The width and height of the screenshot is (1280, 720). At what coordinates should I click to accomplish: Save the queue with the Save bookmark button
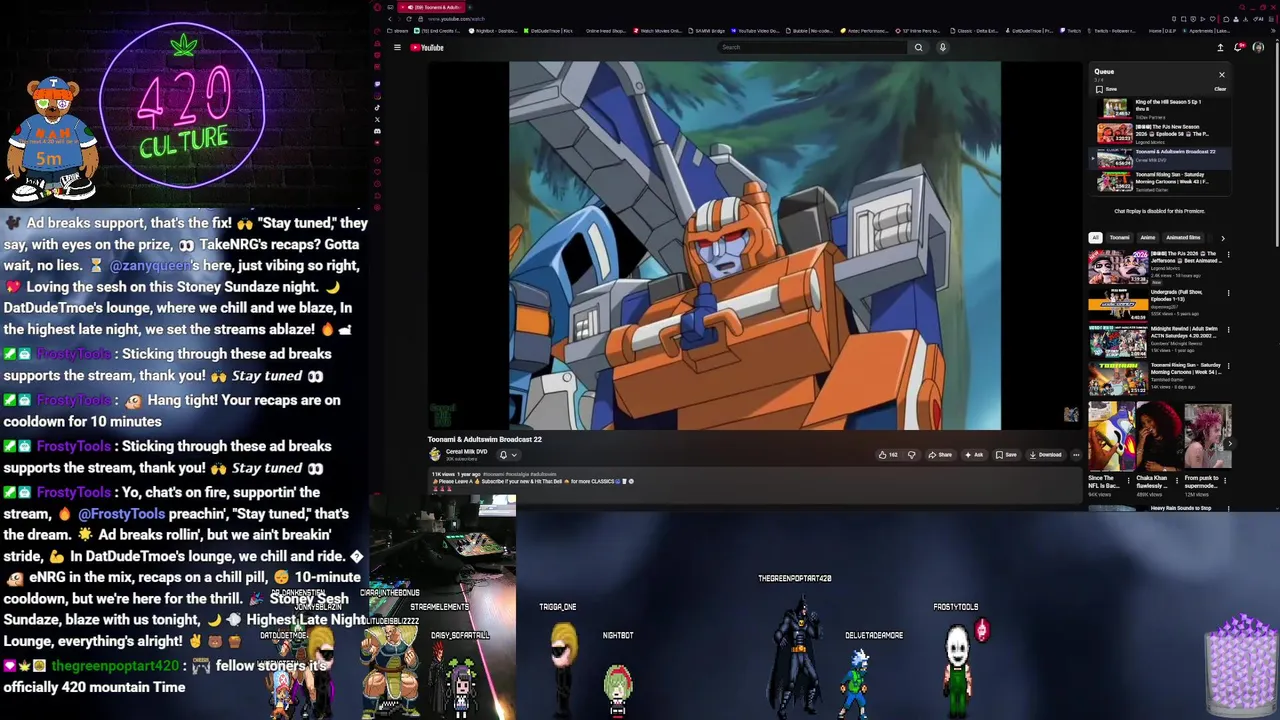point(1106,89)
